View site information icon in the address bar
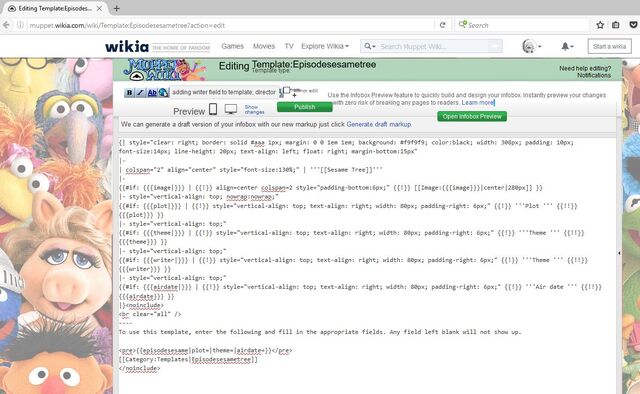Image resolution: width=640 pixels, height=394 pixels. click(x=20, y=25)
